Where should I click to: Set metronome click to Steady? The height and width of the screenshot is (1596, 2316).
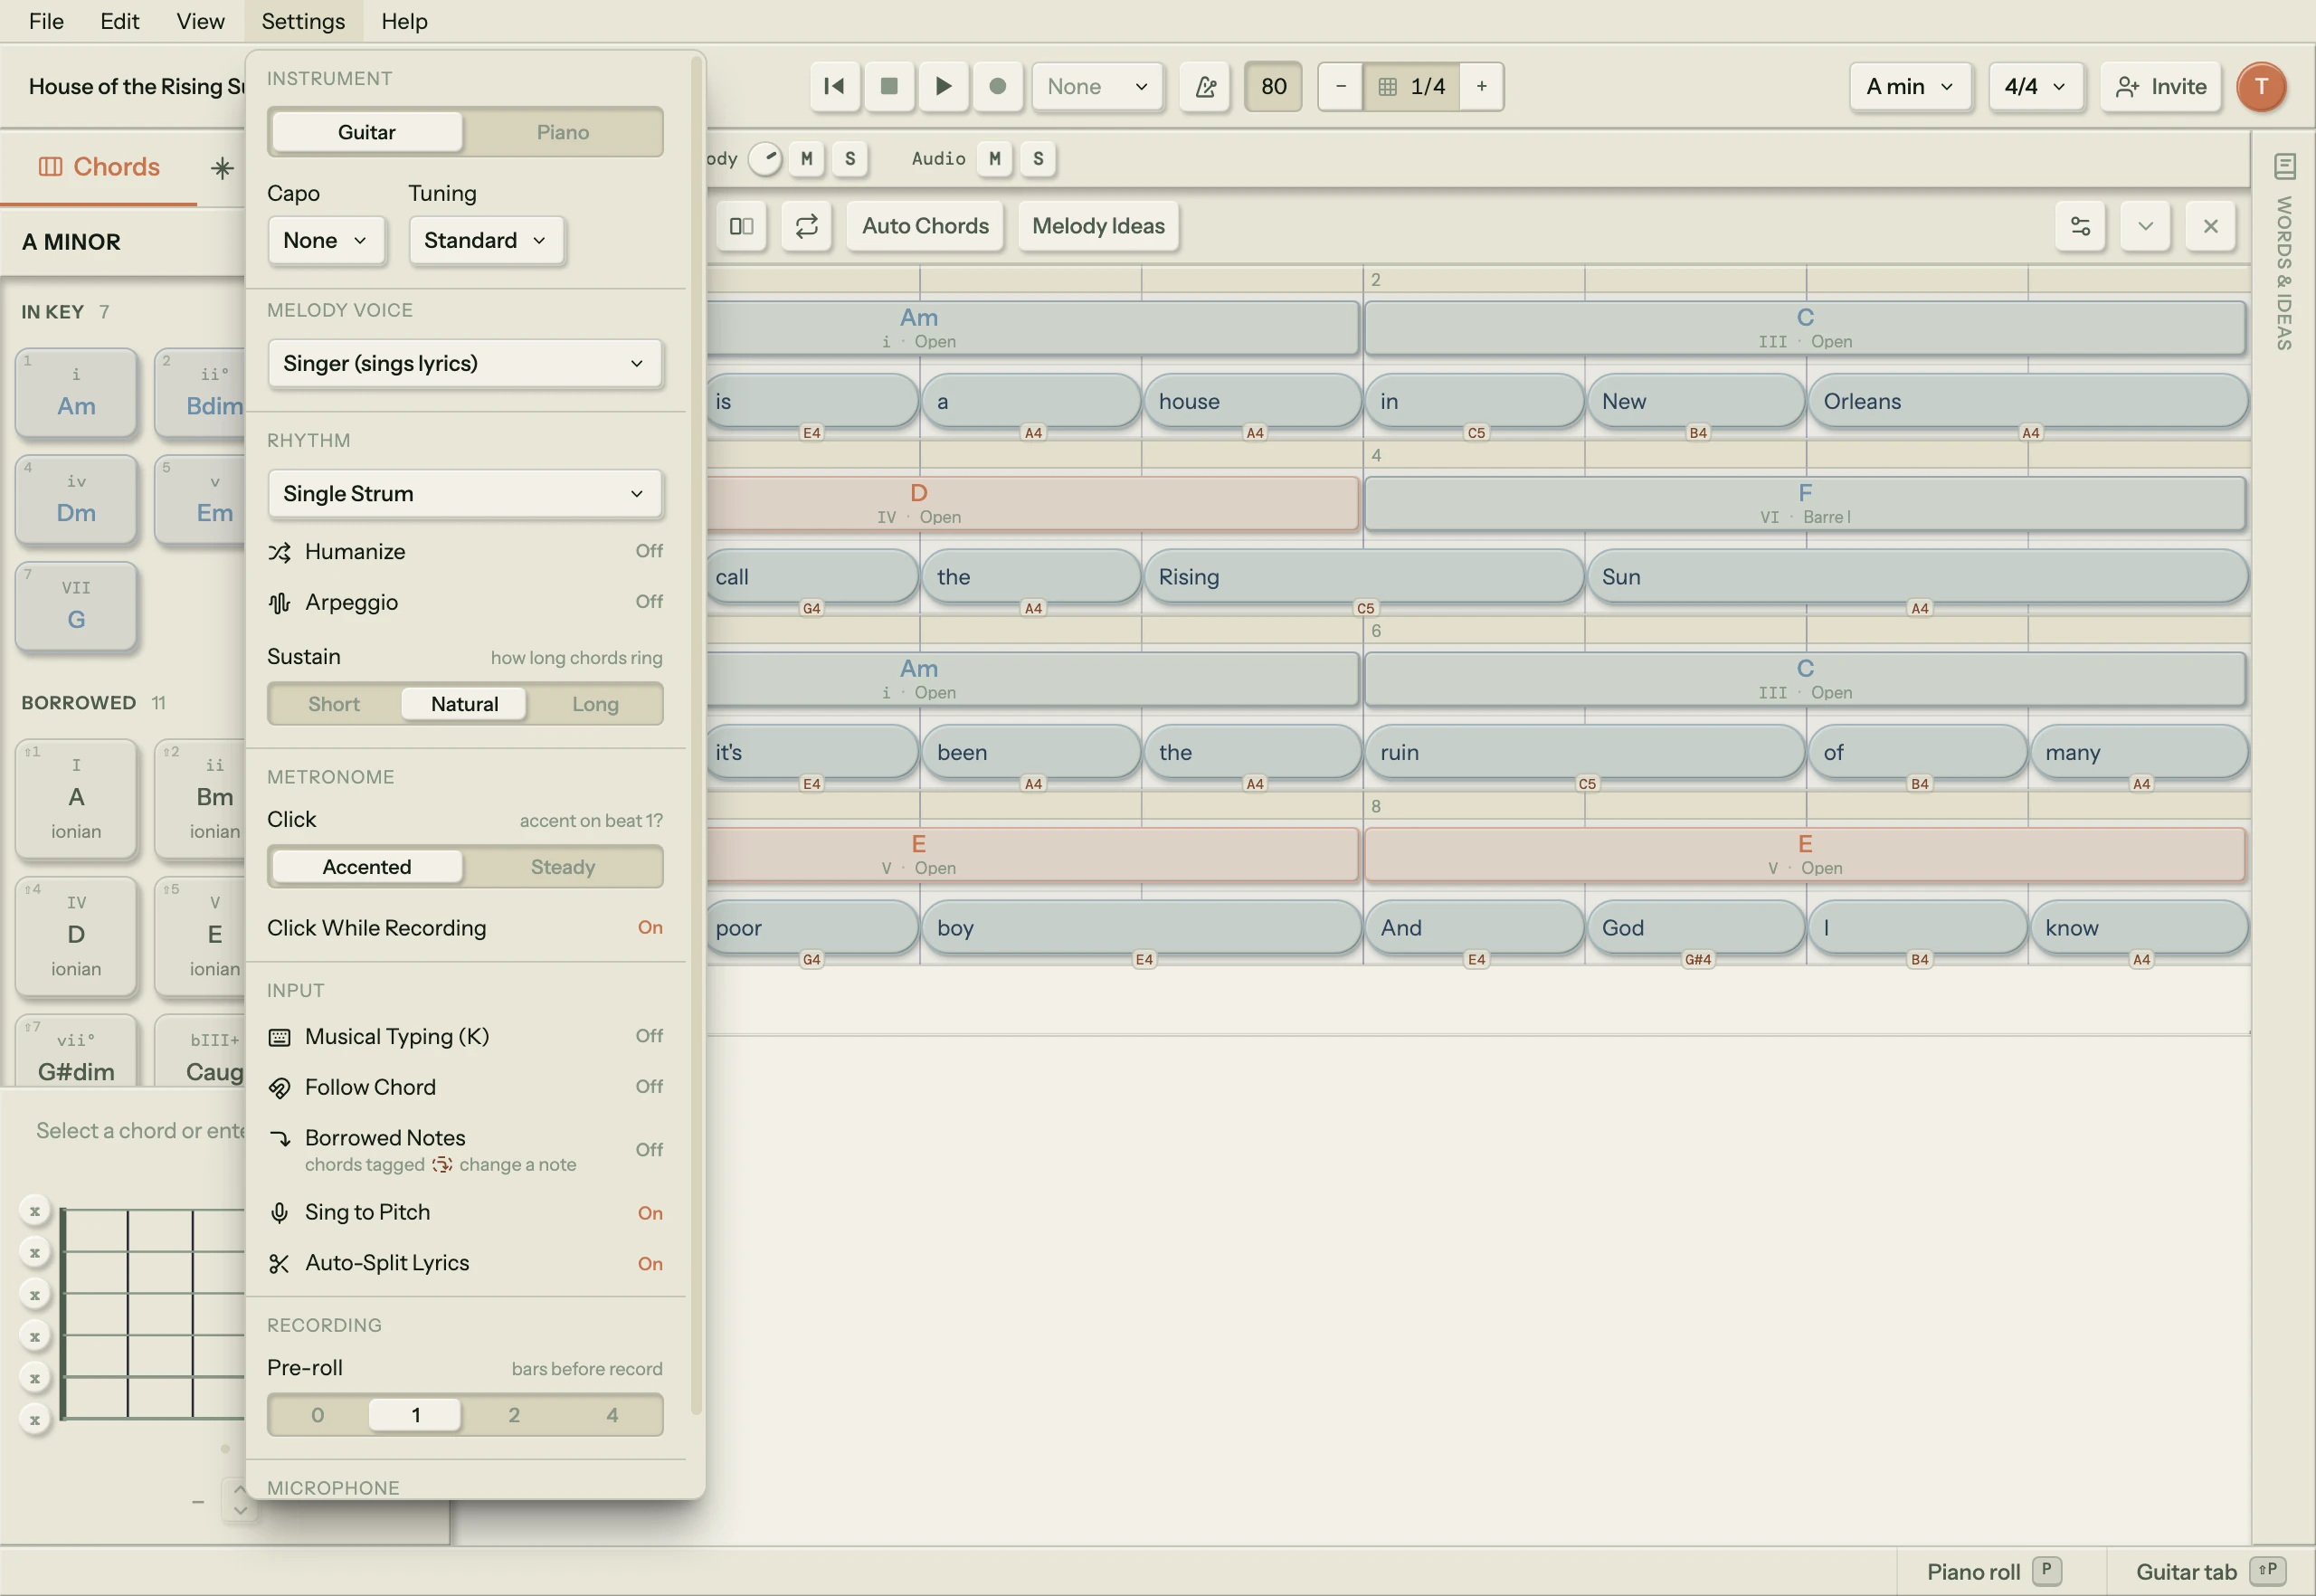pyautogui.click(x=563, y=867)
